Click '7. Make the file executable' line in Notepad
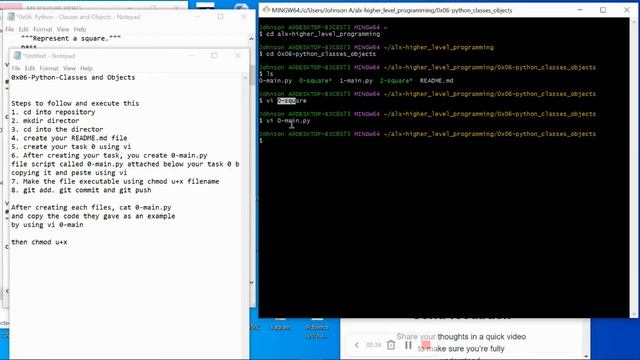 pos(115,181)
